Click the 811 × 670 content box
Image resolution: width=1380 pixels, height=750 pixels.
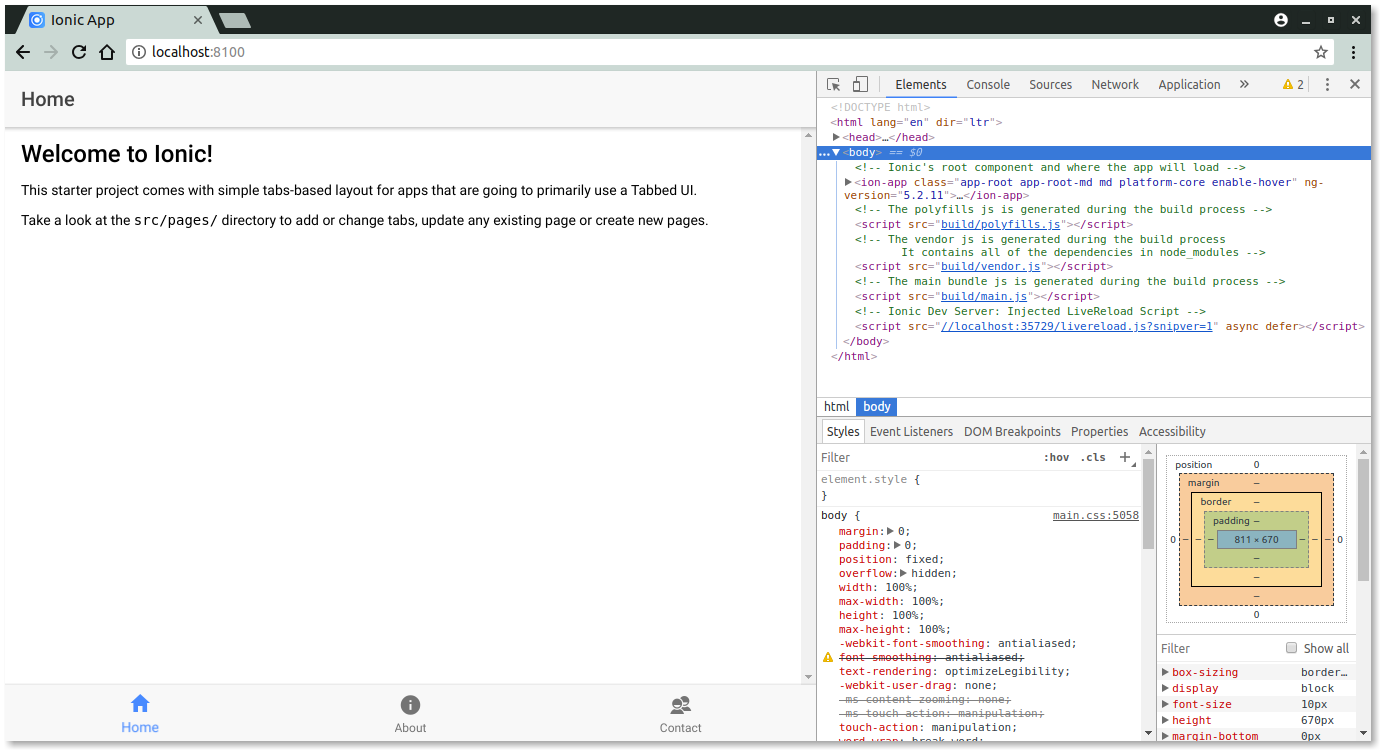coord(1257,539)
